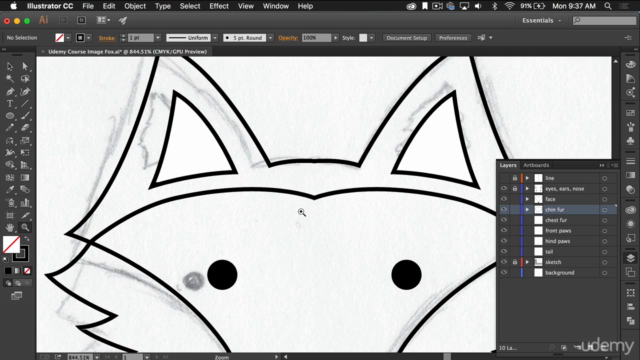Select the Type tool

[x=10, y=104]
